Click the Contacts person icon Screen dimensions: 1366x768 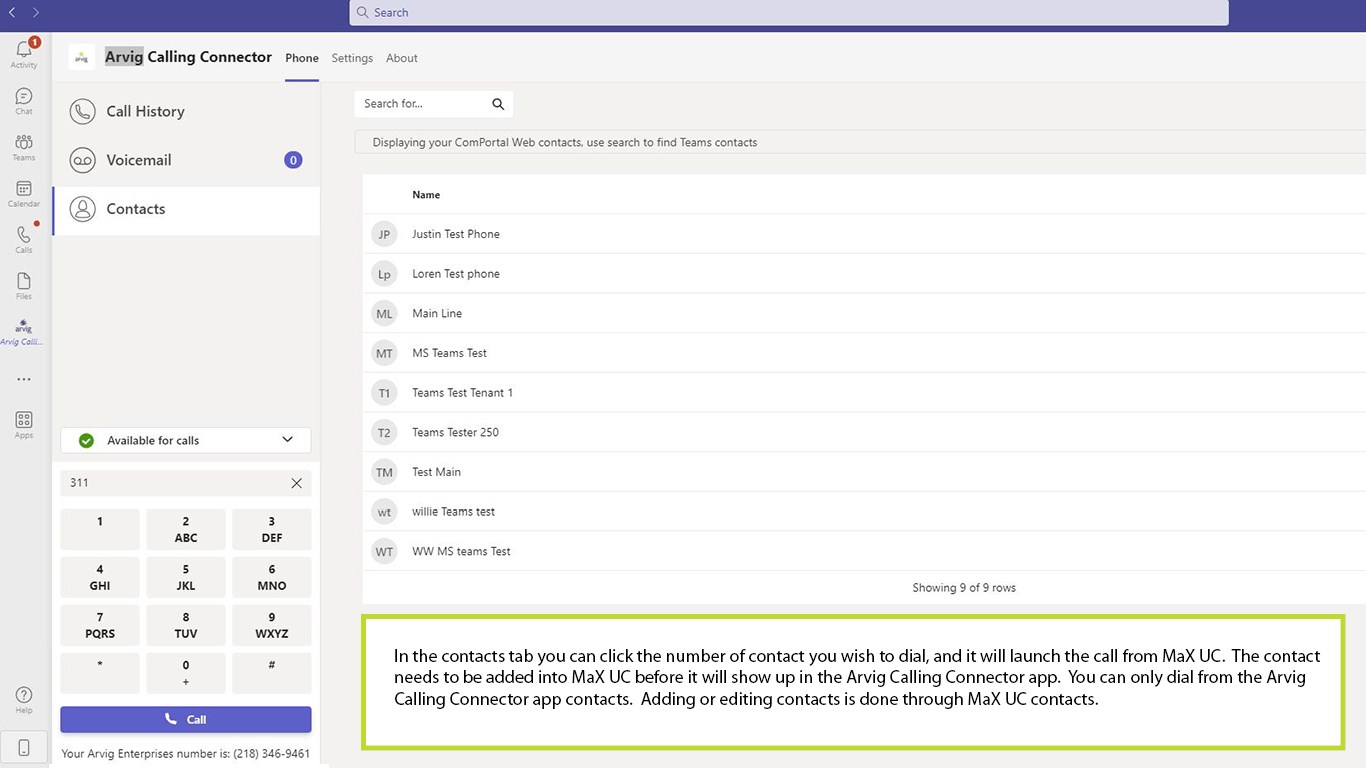pos(82,209)
